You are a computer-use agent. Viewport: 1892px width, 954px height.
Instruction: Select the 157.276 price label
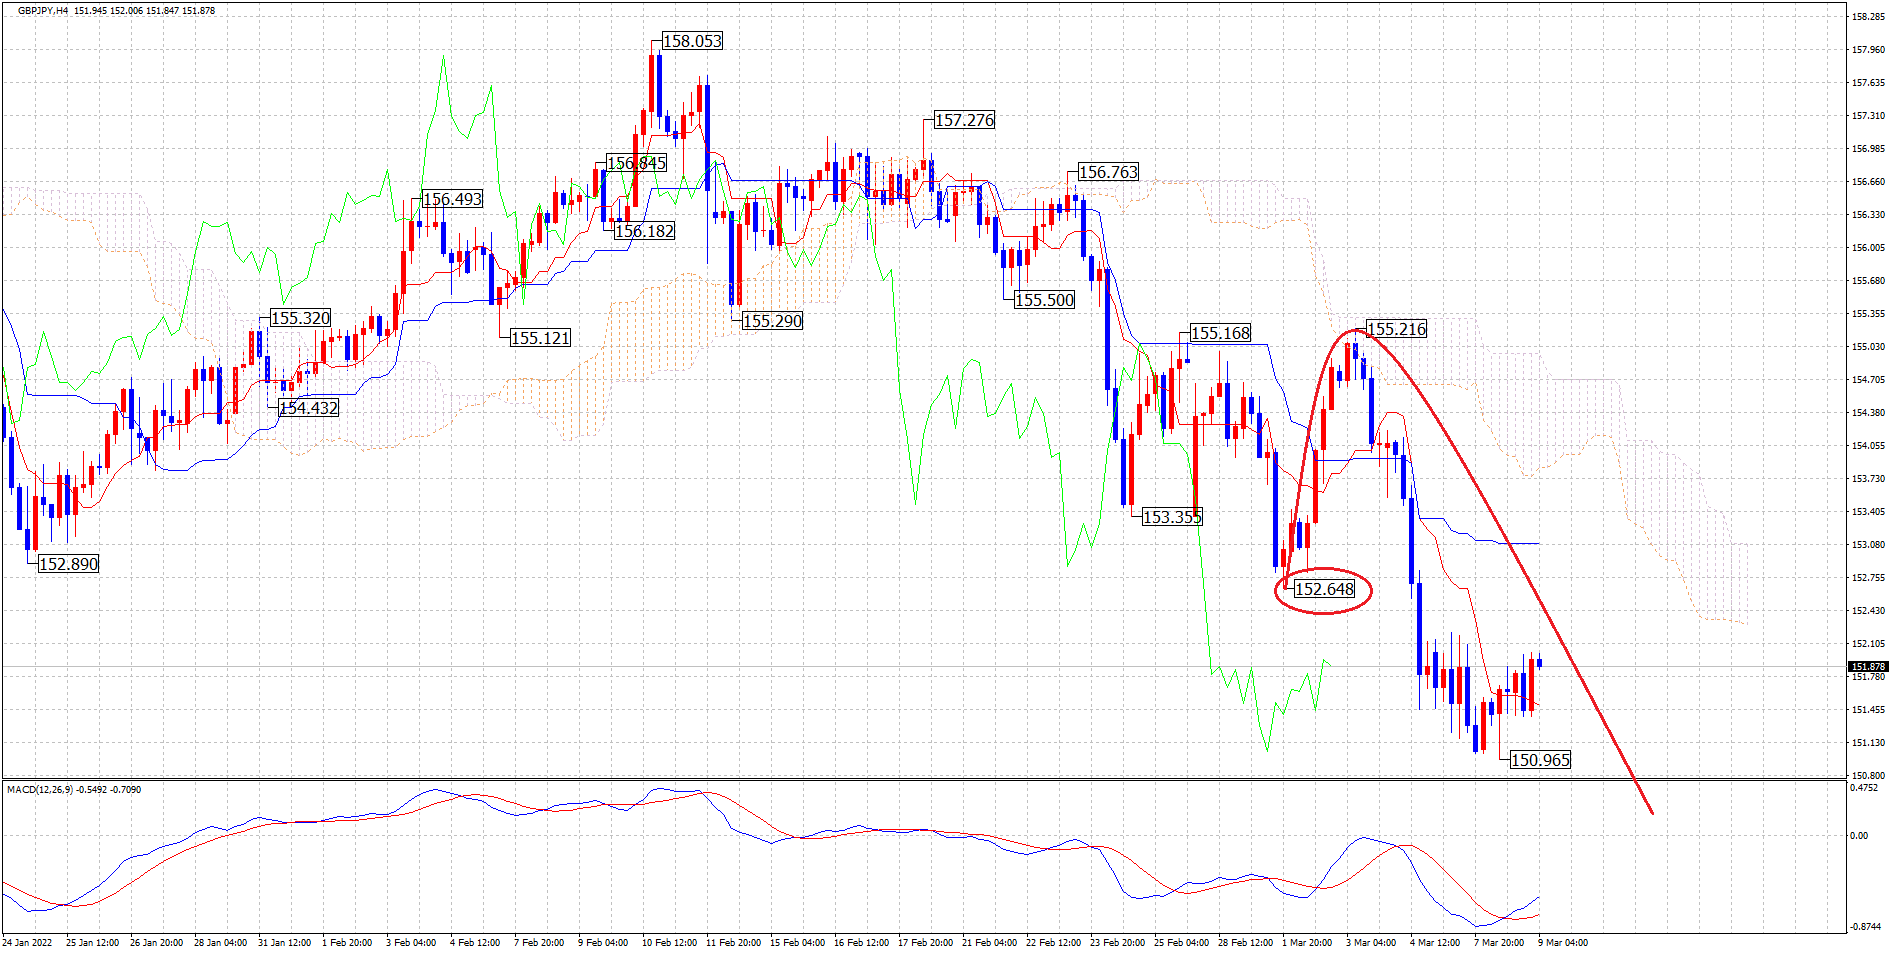(964, 120)
